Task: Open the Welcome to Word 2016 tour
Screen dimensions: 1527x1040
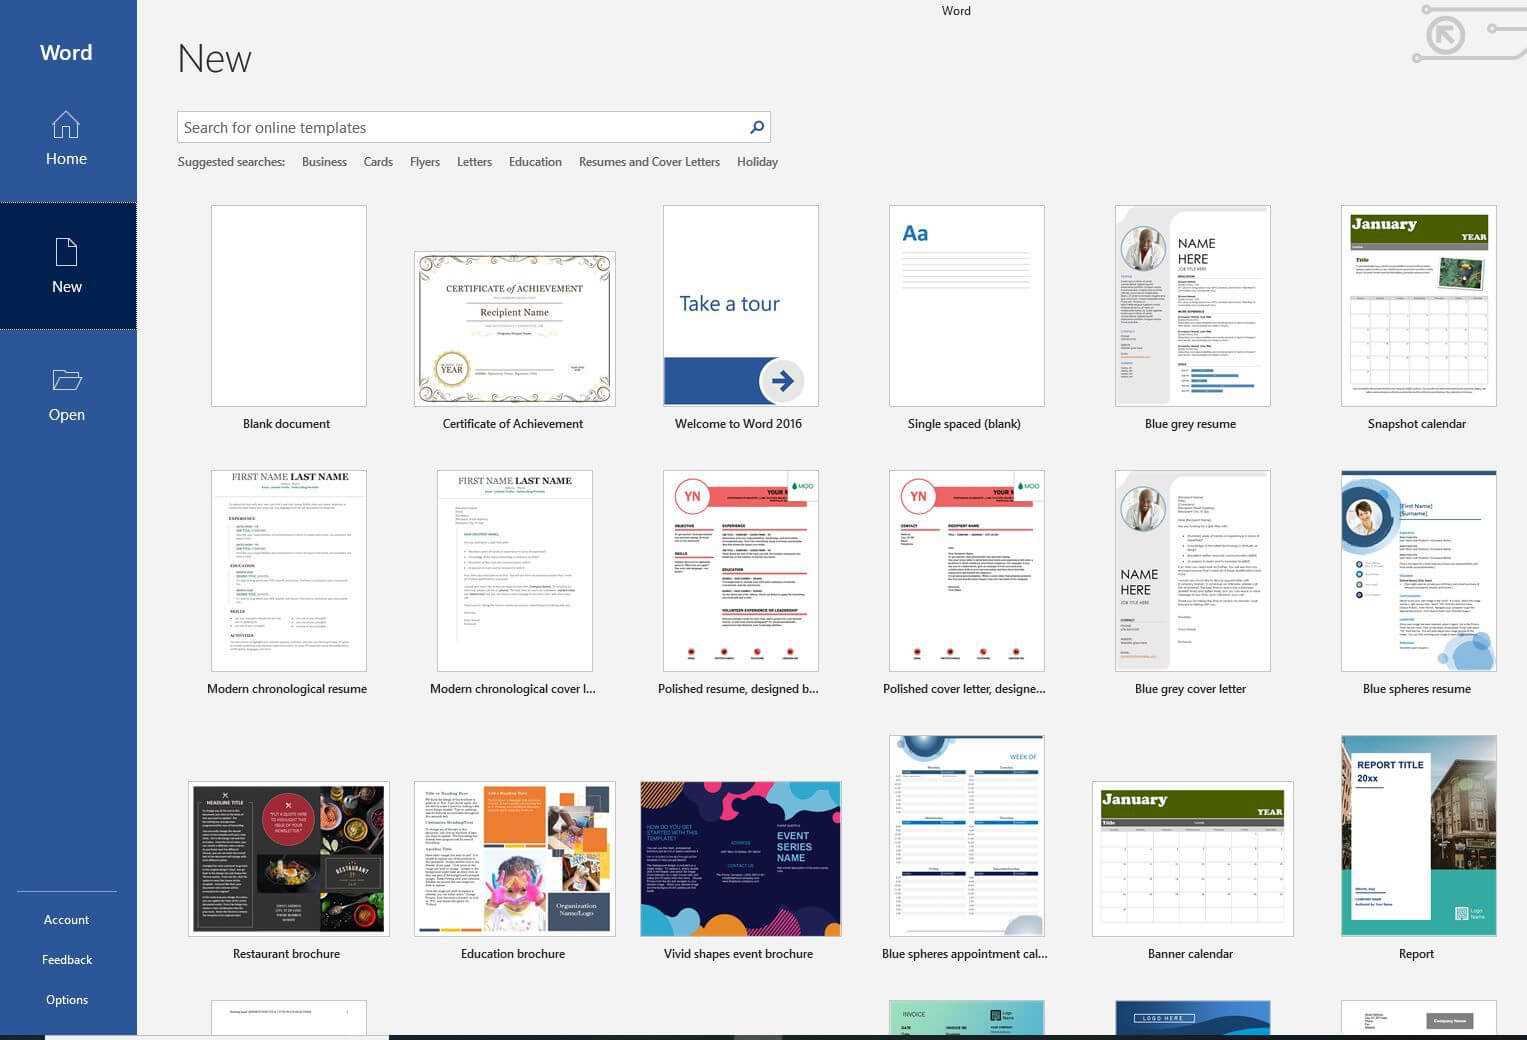Action: point(740,306)
